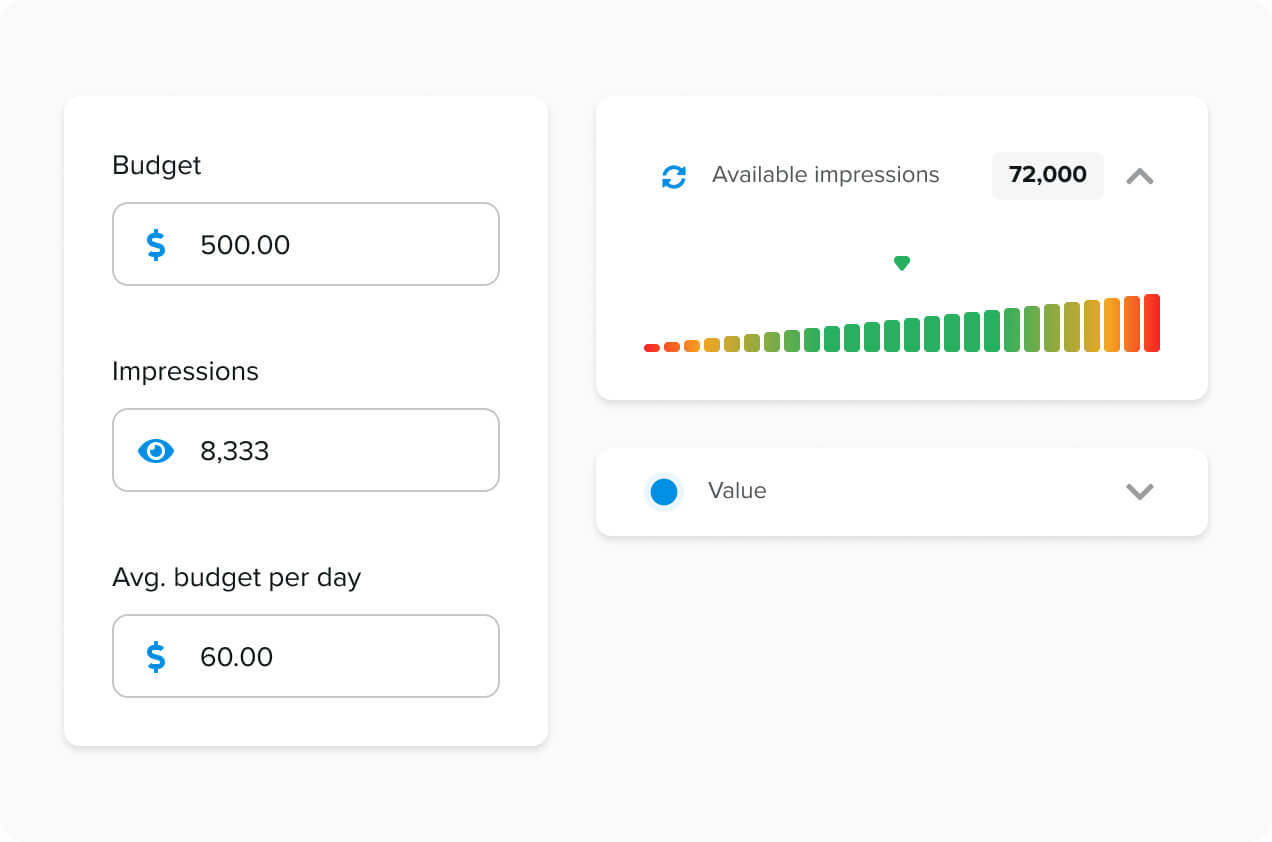
Task: Click the "Impressions" field label
Action: (x=185, y=371)
